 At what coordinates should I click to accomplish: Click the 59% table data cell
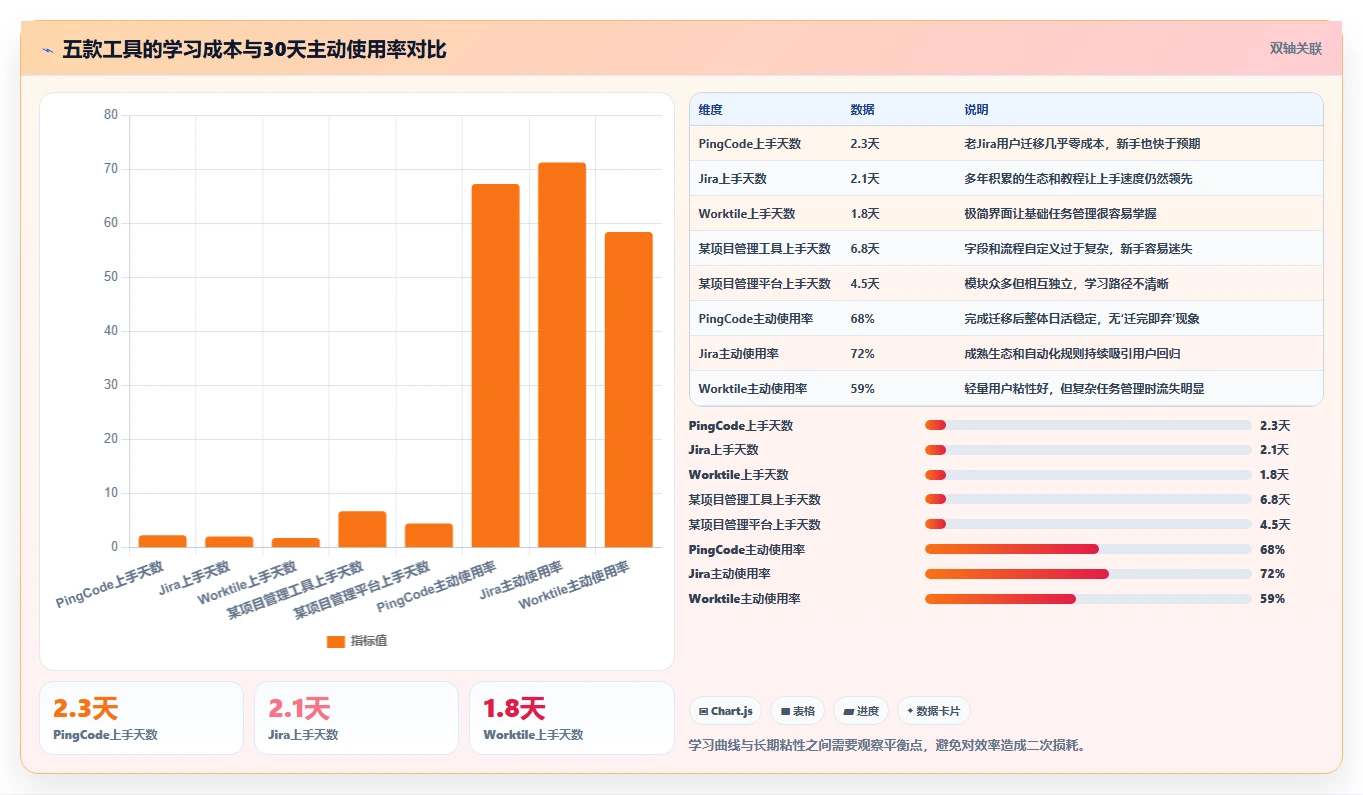[862, 389]
